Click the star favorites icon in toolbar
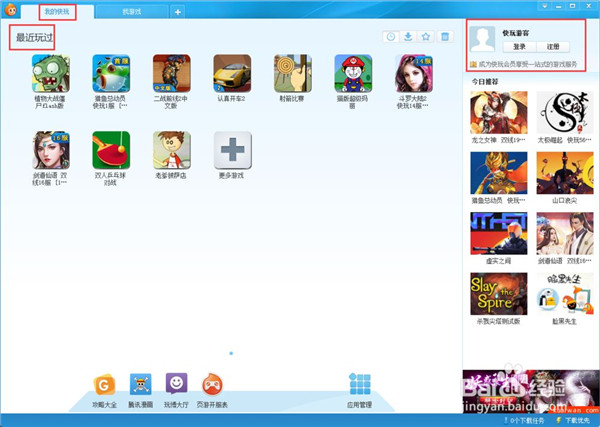Image resolution: width=600 pixels, height=427 pixels. tap(426, 37)
